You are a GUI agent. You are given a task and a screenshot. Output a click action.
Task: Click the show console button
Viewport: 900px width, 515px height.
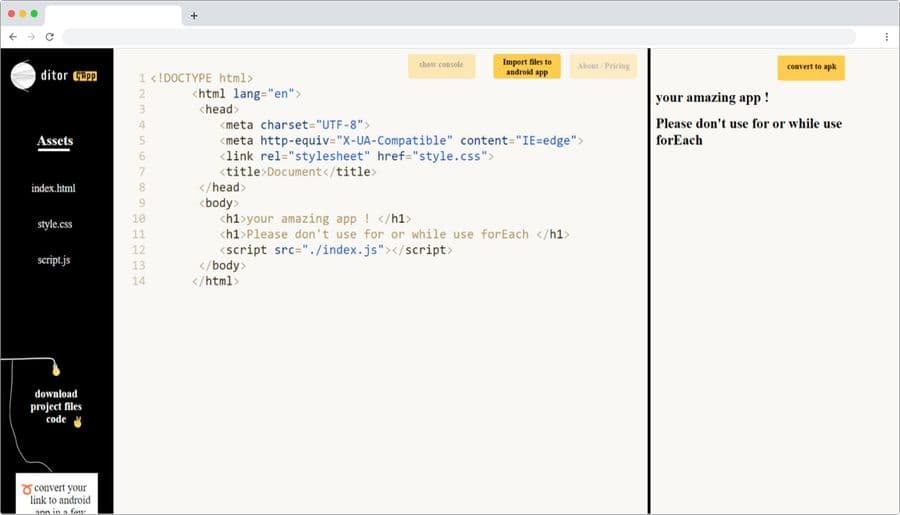click(x=441, y=65)
